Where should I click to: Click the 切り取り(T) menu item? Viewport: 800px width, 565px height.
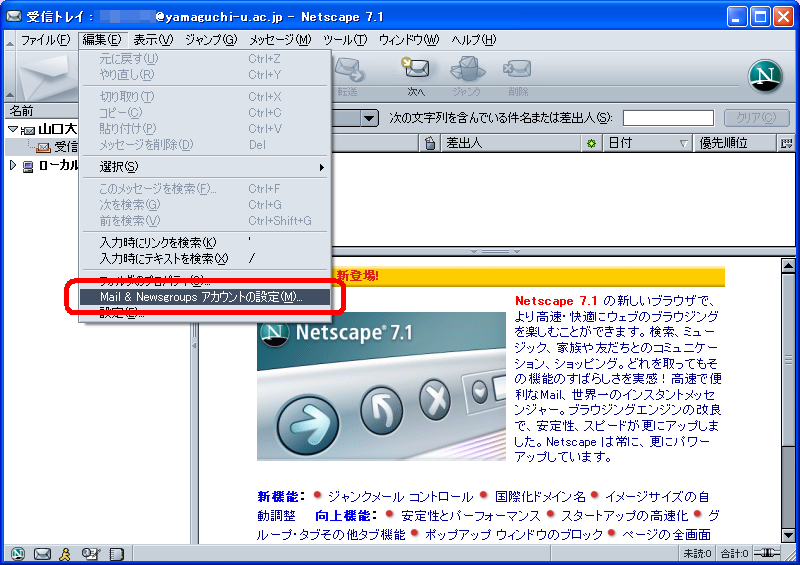click(x=205, y=96)
